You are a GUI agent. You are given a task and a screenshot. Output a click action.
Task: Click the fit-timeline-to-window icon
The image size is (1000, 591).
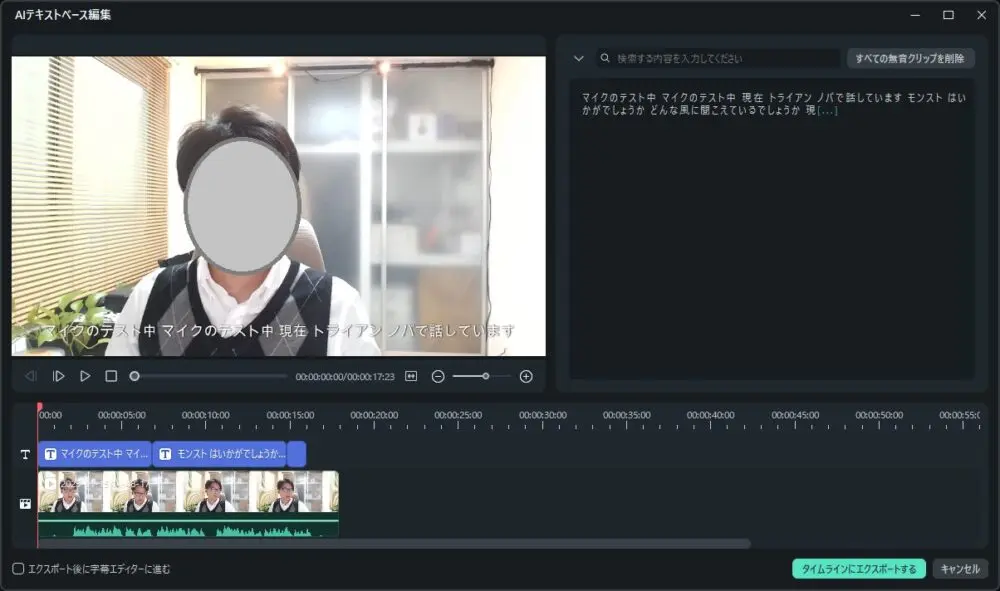point(411,376)
